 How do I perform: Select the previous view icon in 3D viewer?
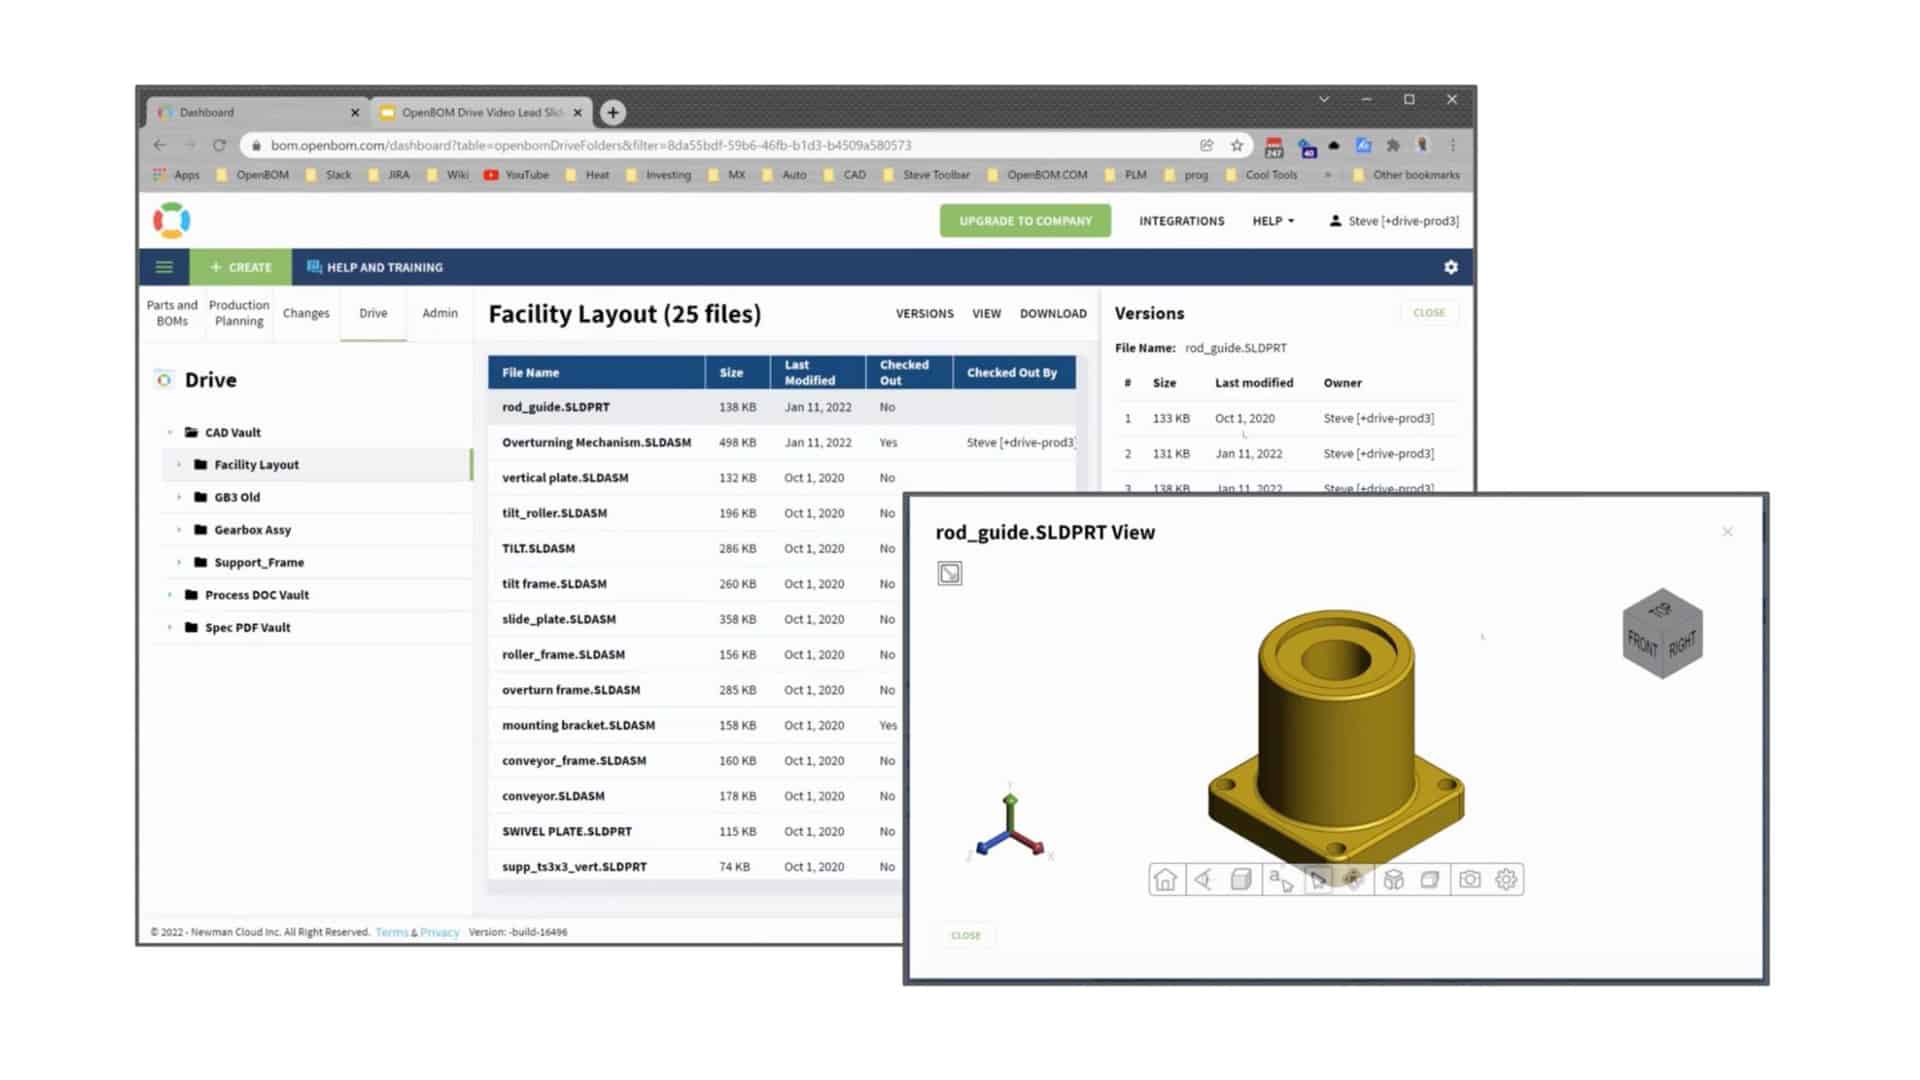click(x=1201, y=878)
